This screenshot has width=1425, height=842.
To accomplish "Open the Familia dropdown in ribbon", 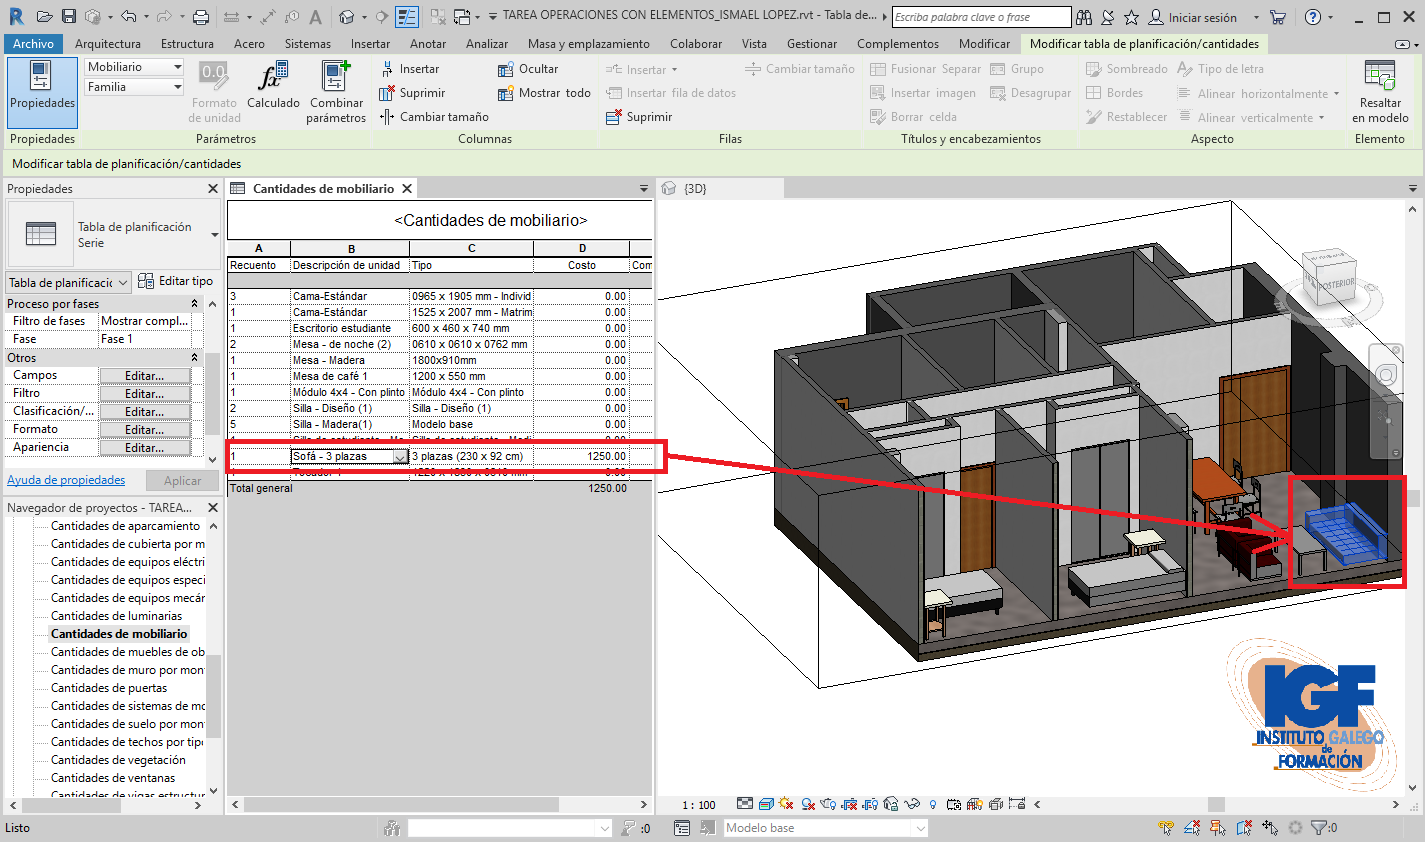I will (178, 87).
